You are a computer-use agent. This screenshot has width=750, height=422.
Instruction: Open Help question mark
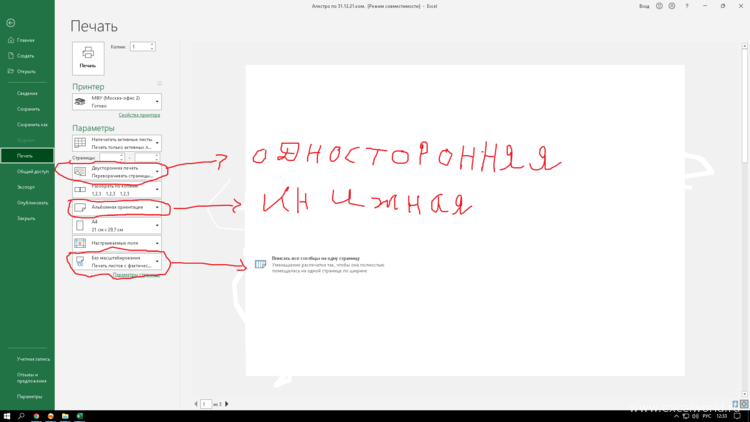tap(687, 6)
